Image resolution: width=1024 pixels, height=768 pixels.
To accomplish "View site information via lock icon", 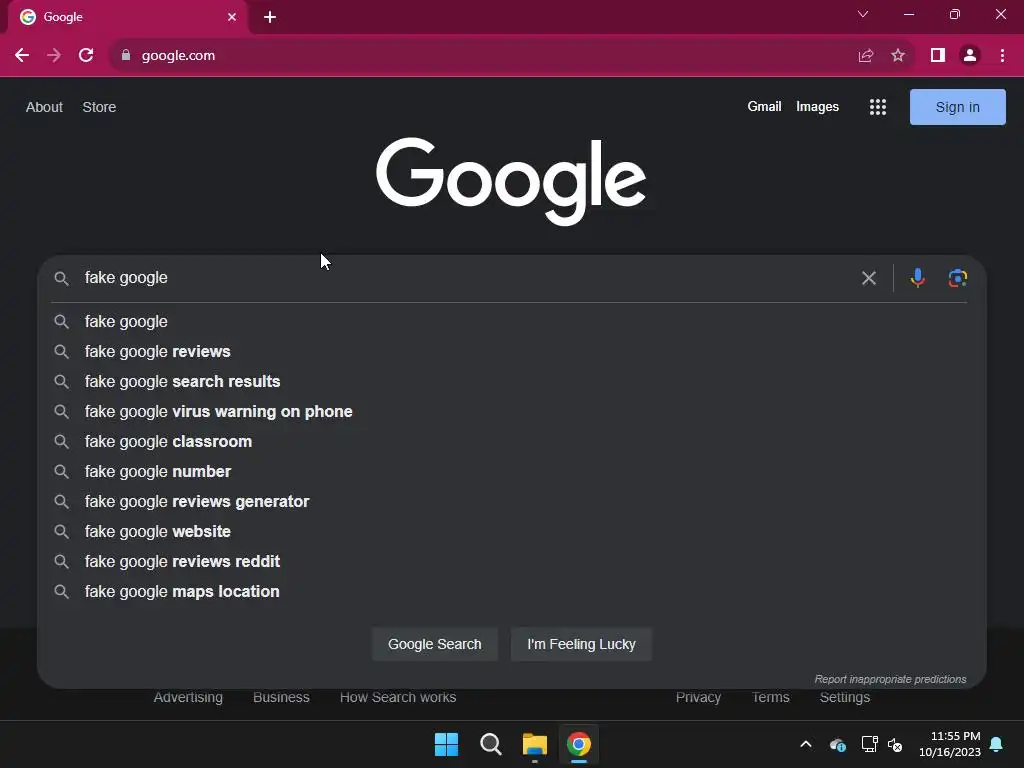I will 126,56.
